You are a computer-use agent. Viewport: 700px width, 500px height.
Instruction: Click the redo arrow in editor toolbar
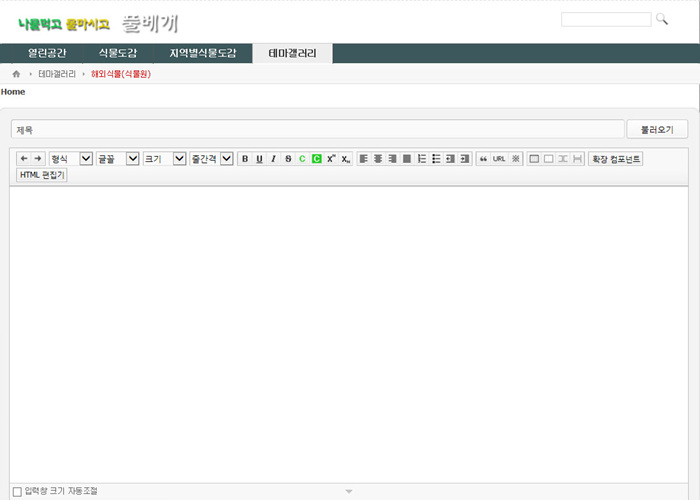[x=38, y=159]
